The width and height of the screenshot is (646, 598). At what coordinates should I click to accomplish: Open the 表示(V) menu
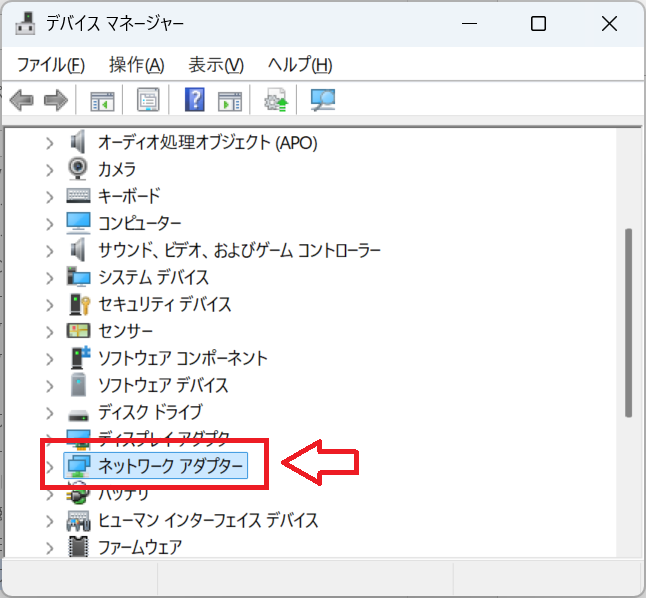[216, 65]
